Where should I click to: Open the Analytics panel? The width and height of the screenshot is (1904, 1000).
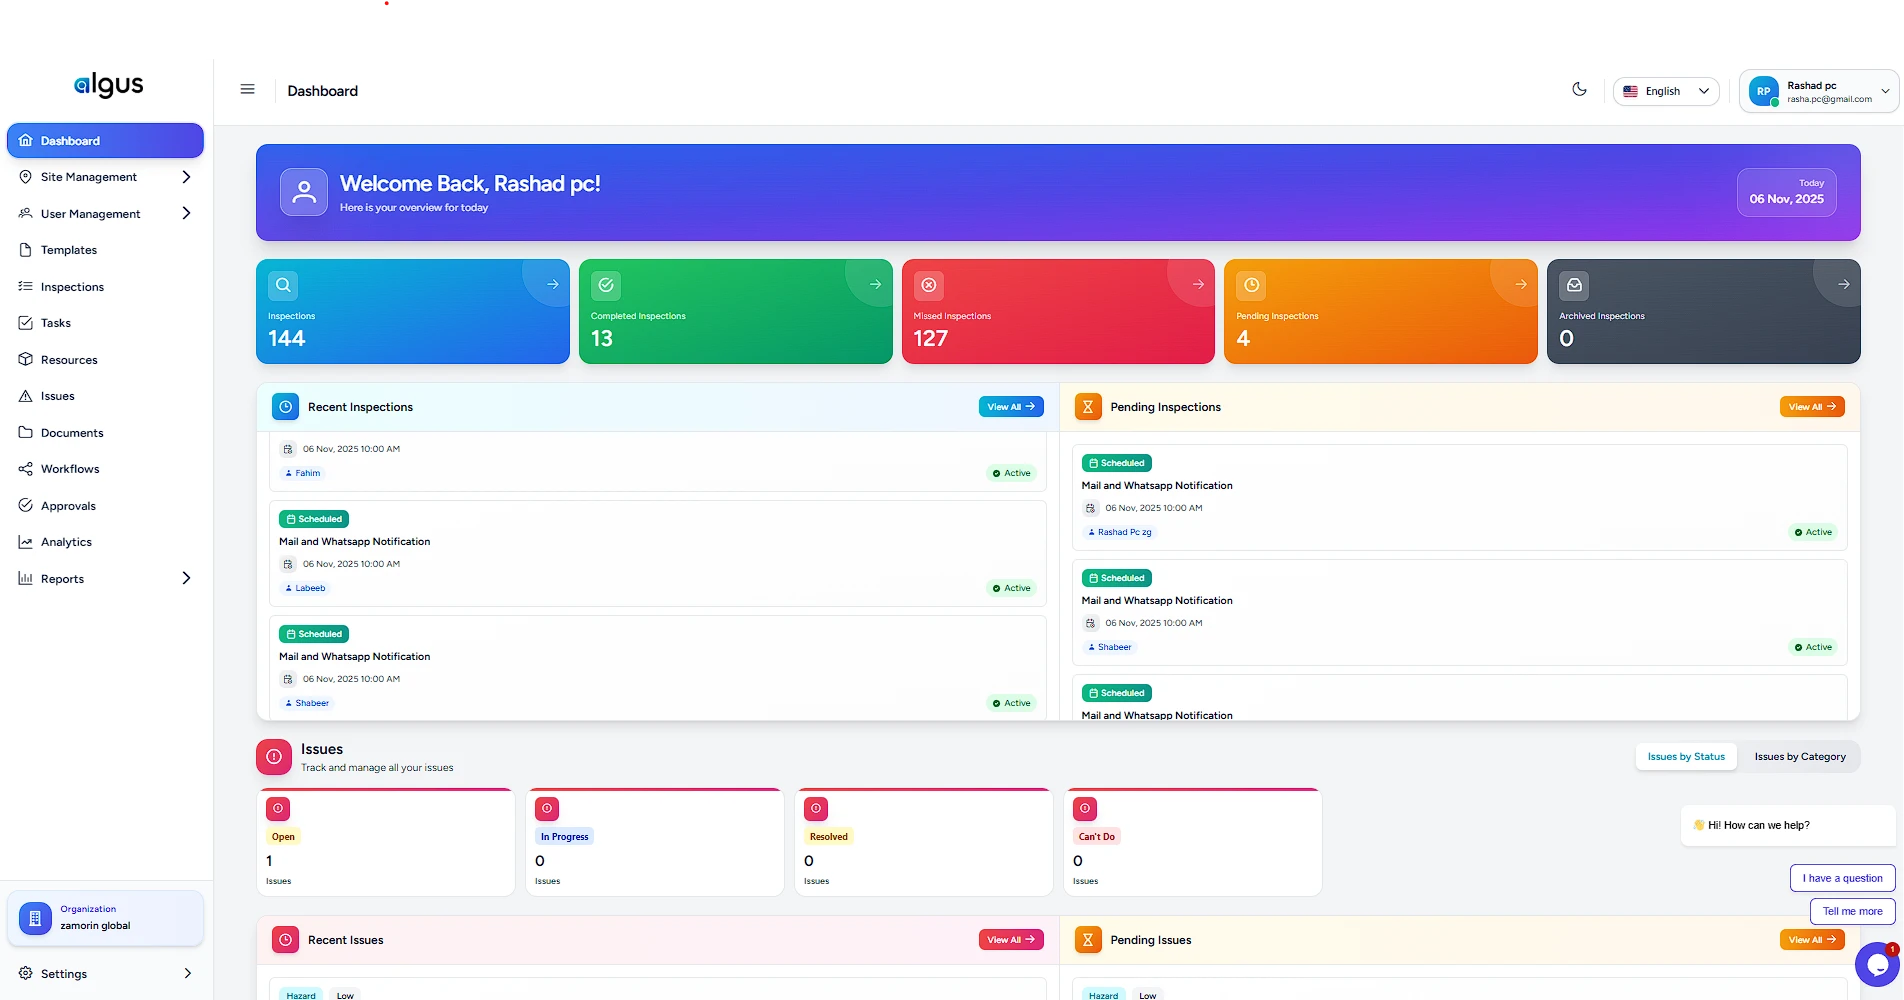67,542
